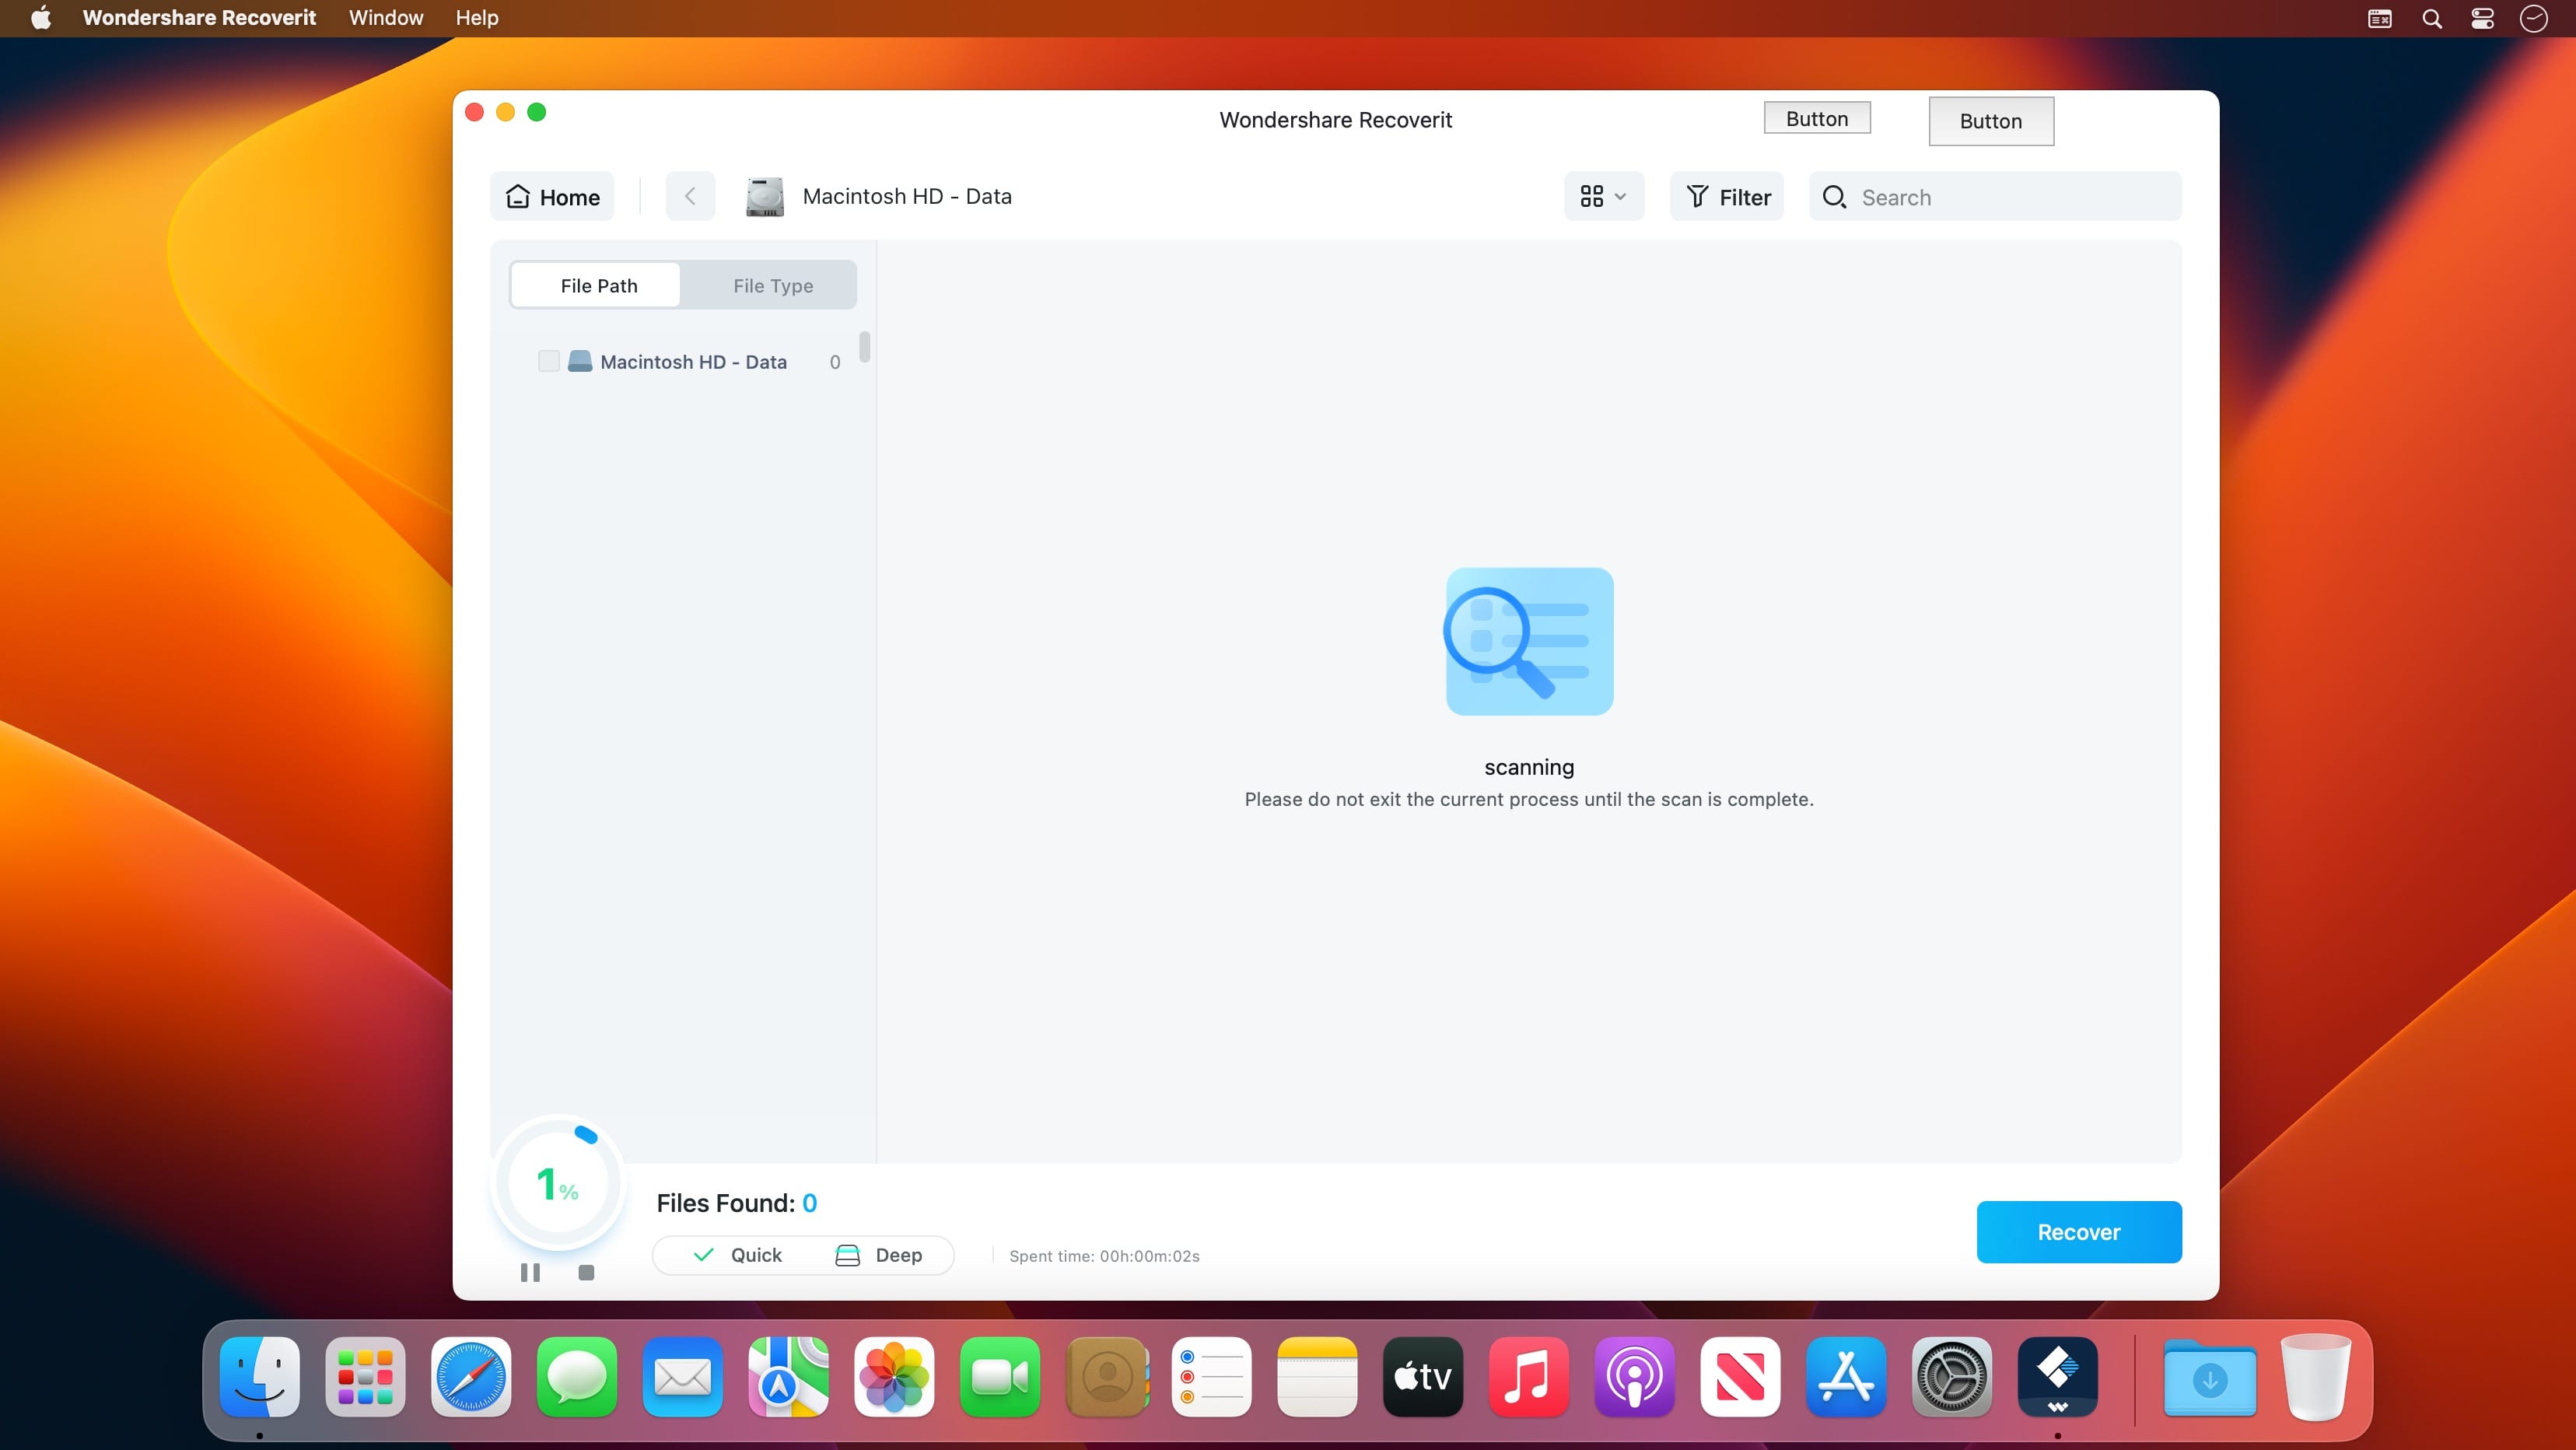
Task: Expand the grid view mode dropdown
Action: (x=1603, y=196)
